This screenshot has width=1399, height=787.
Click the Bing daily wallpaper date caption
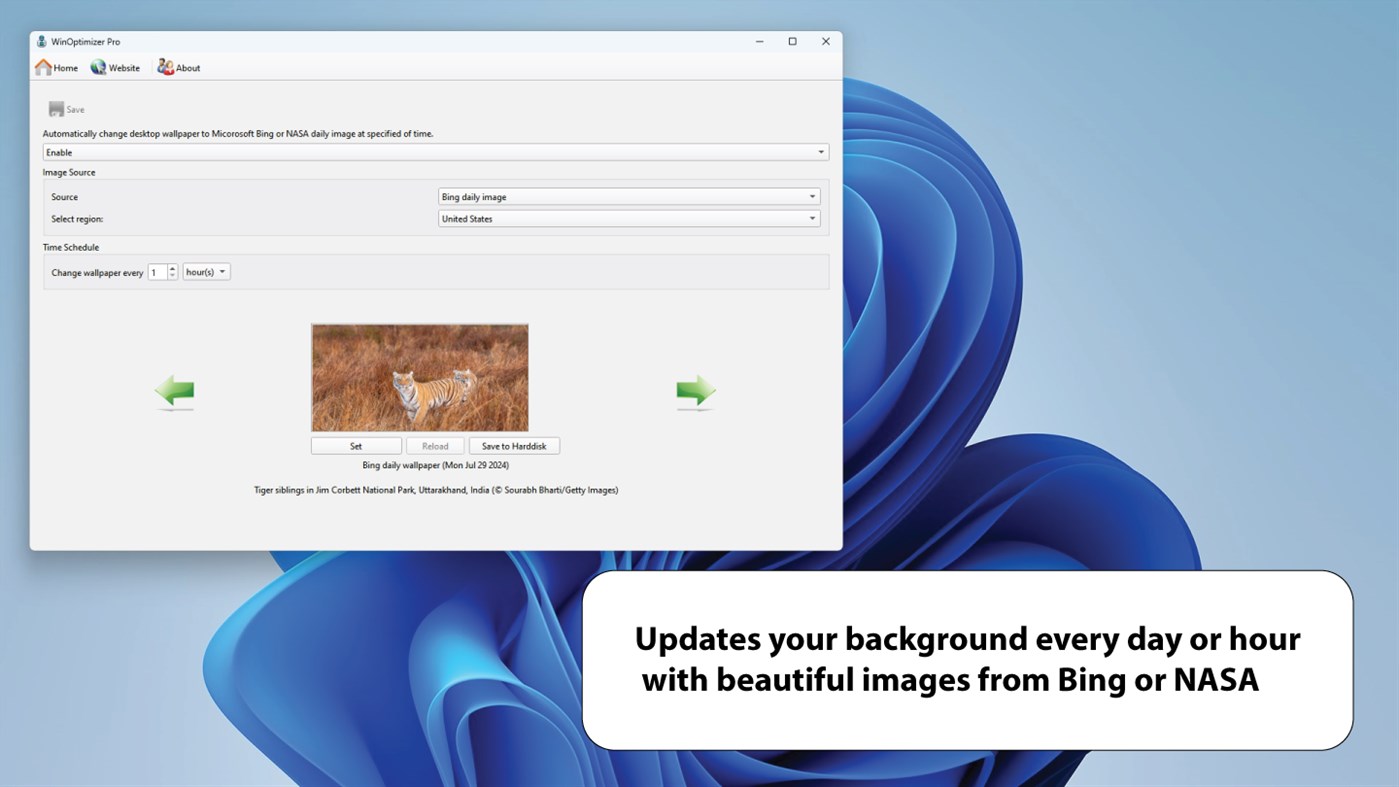(436, 465)
